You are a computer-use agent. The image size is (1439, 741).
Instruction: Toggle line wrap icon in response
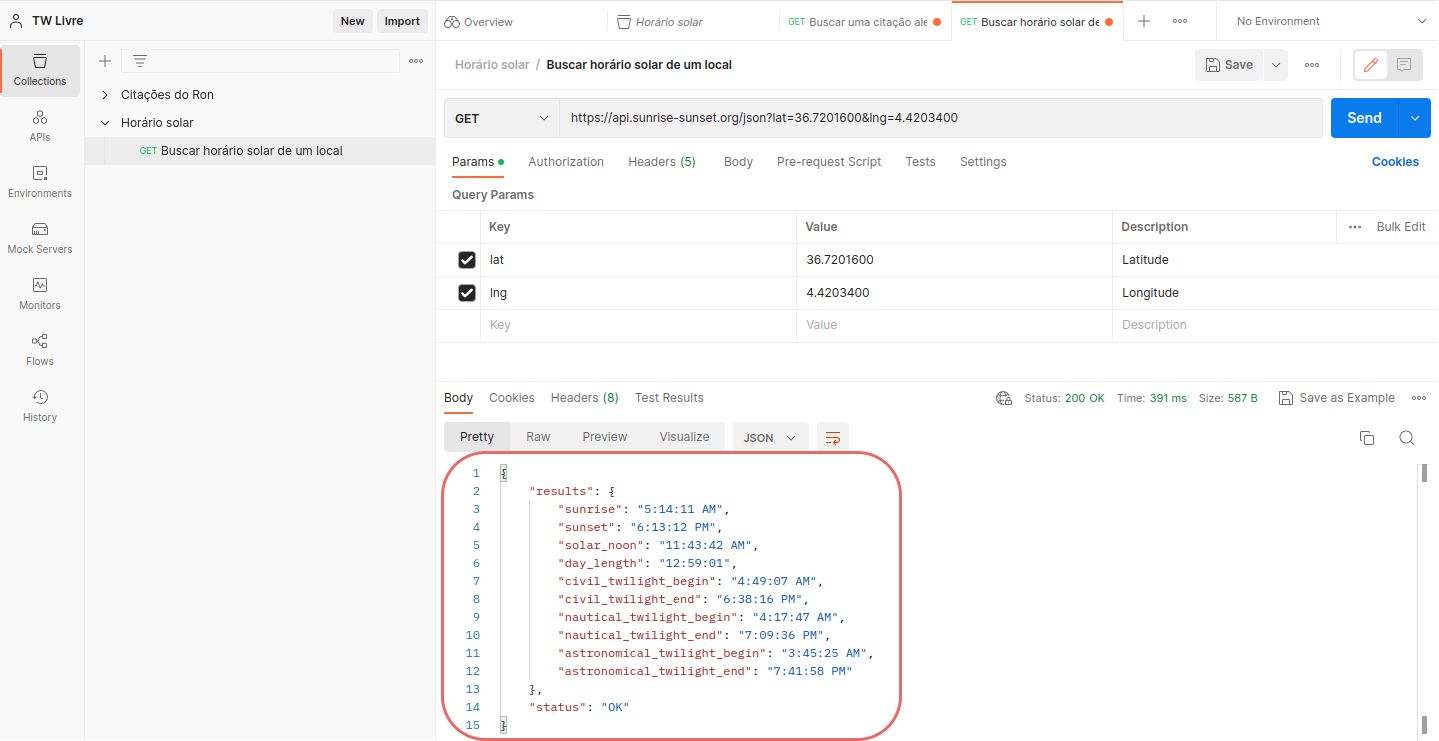coord(833,437)
